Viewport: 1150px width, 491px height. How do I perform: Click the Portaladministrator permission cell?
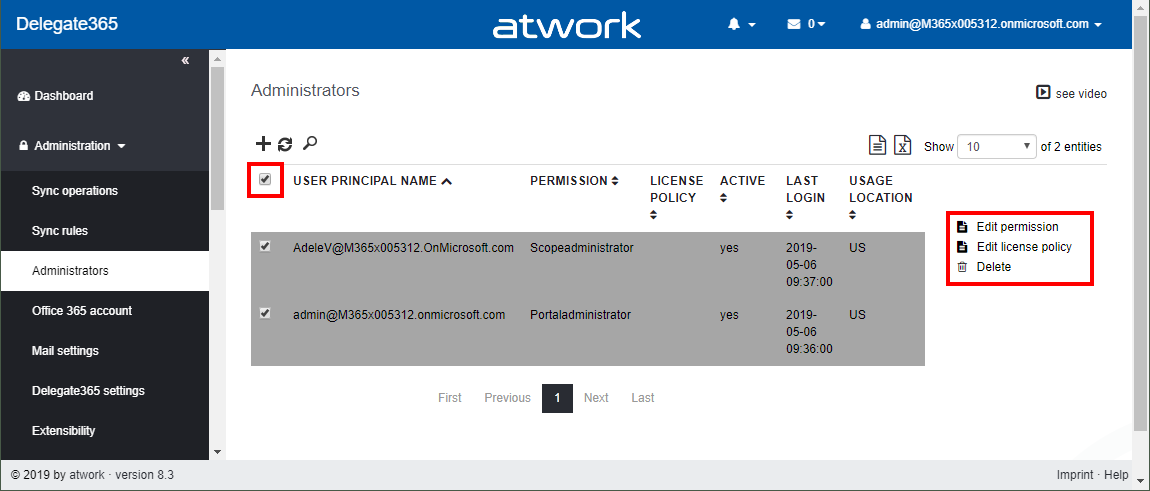click(580, 315)
